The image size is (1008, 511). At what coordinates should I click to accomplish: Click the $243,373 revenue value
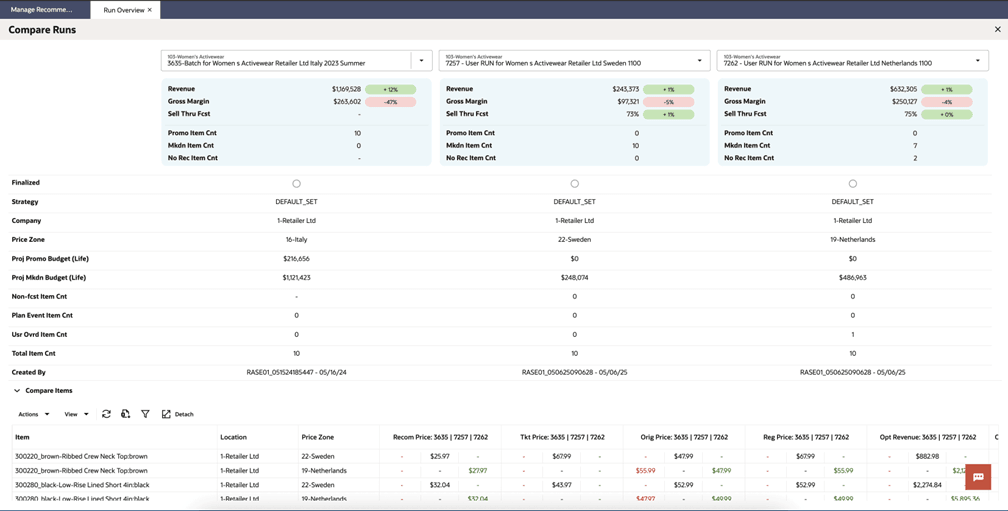(626, 89)
